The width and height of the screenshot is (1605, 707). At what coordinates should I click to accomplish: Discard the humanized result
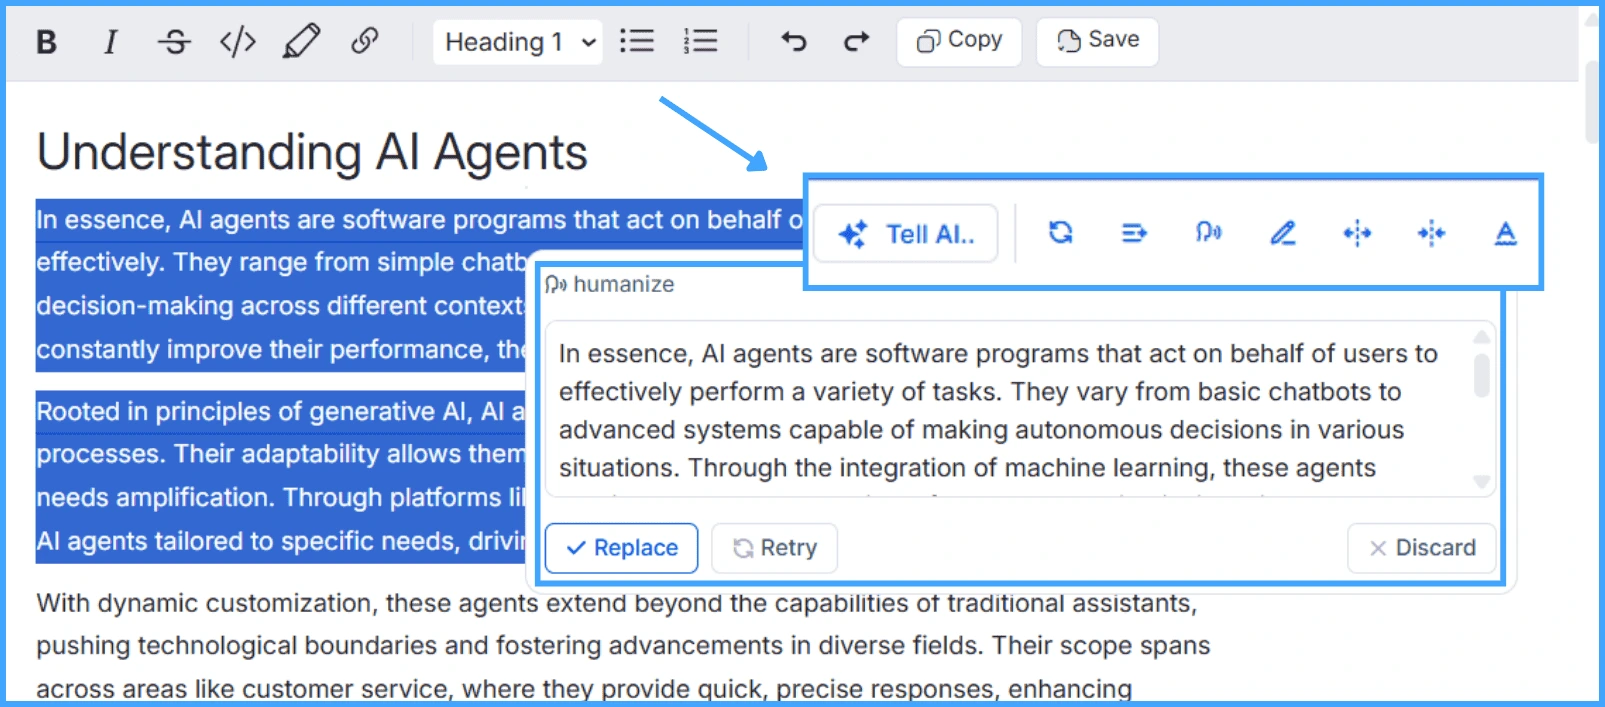click(x=1422, y=548)
